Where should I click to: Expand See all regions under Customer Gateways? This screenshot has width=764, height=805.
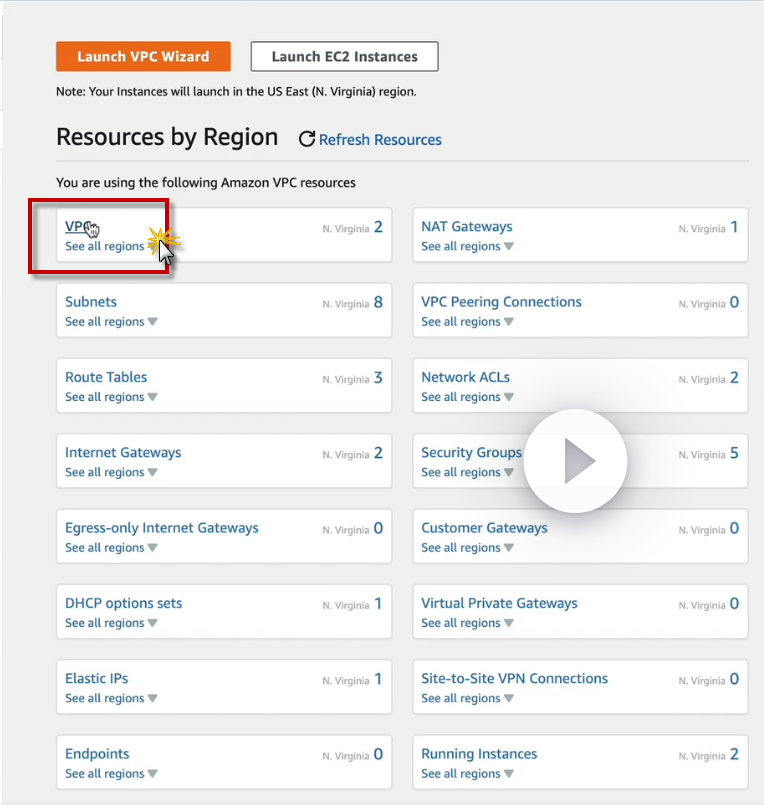467,548
